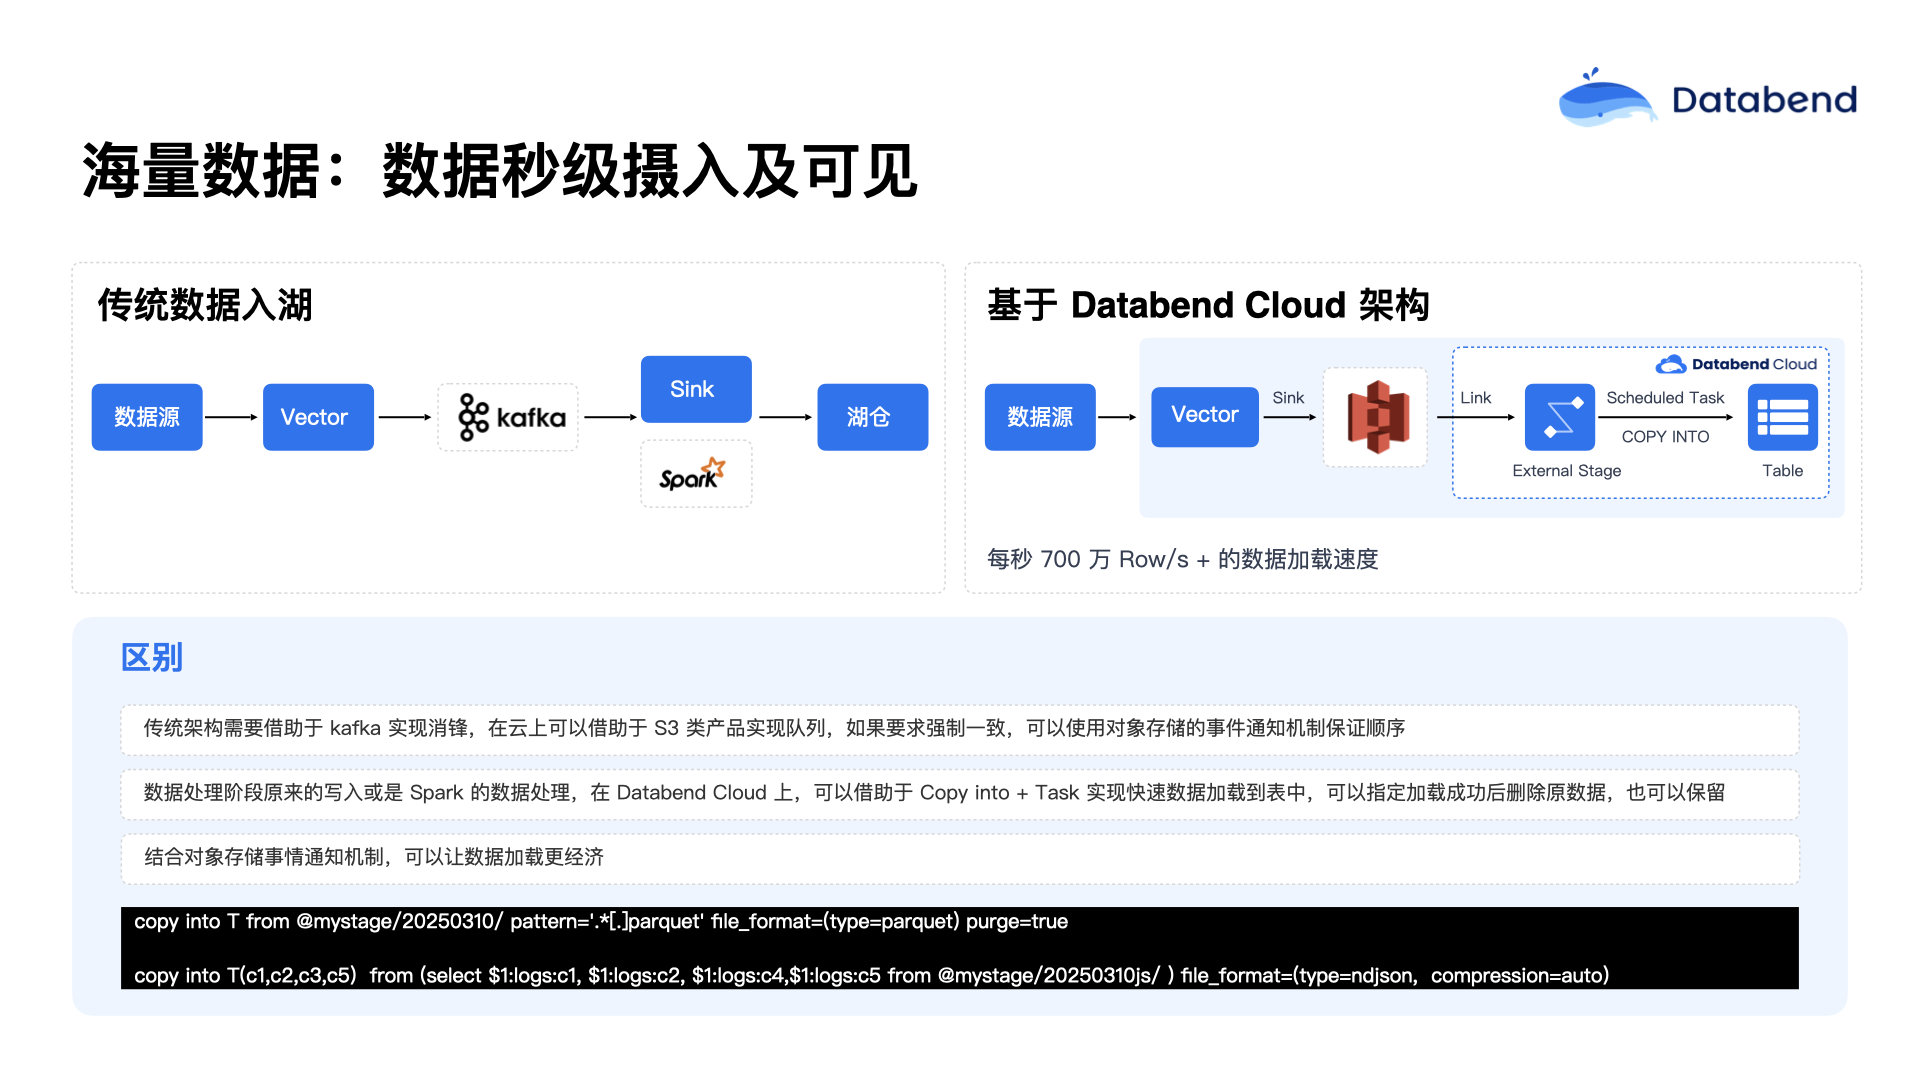
Task: Click the slide title 海量数据：数据秒级摄入及可见
Action: pyautogui.click(x=500, y=171)
